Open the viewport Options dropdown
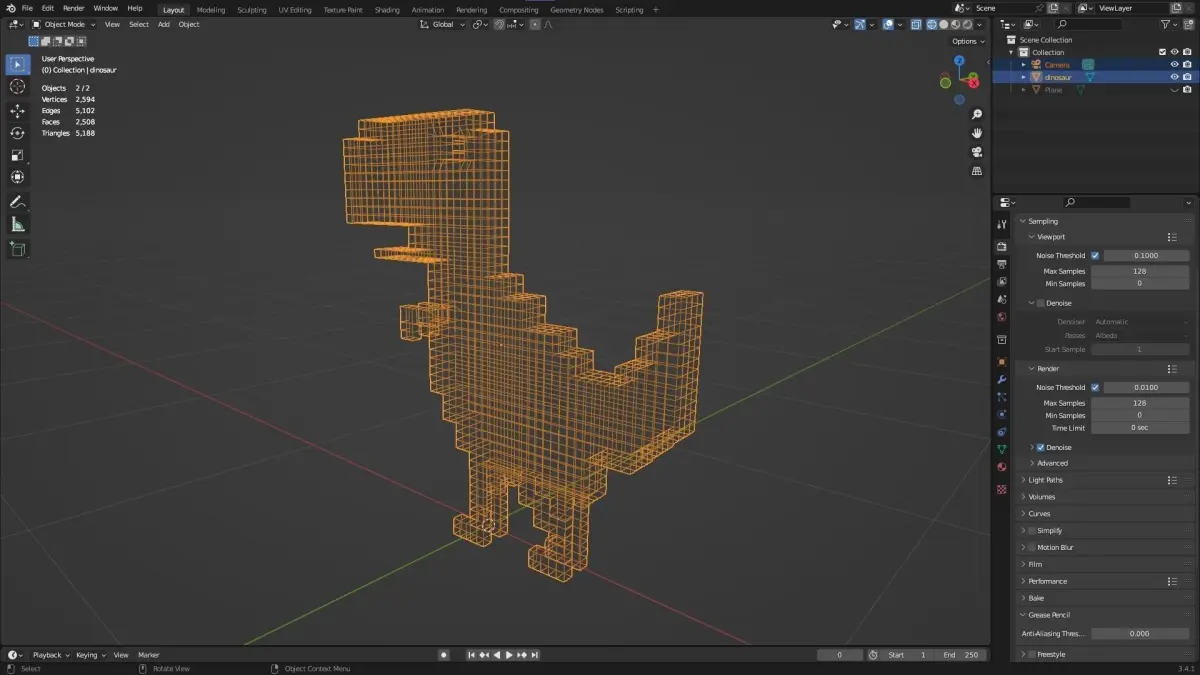Screen dimensions: 1200x675 [967, 41]
